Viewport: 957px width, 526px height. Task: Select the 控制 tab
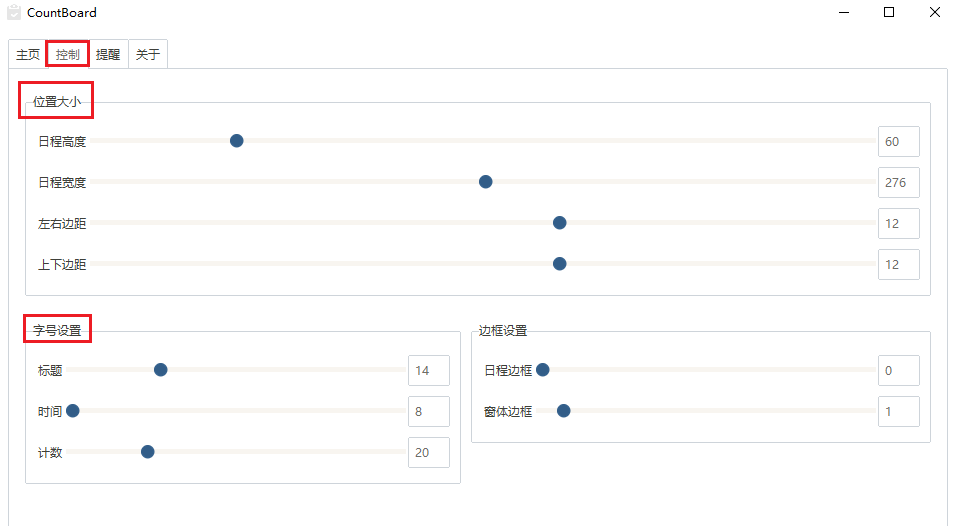point(68,55)
